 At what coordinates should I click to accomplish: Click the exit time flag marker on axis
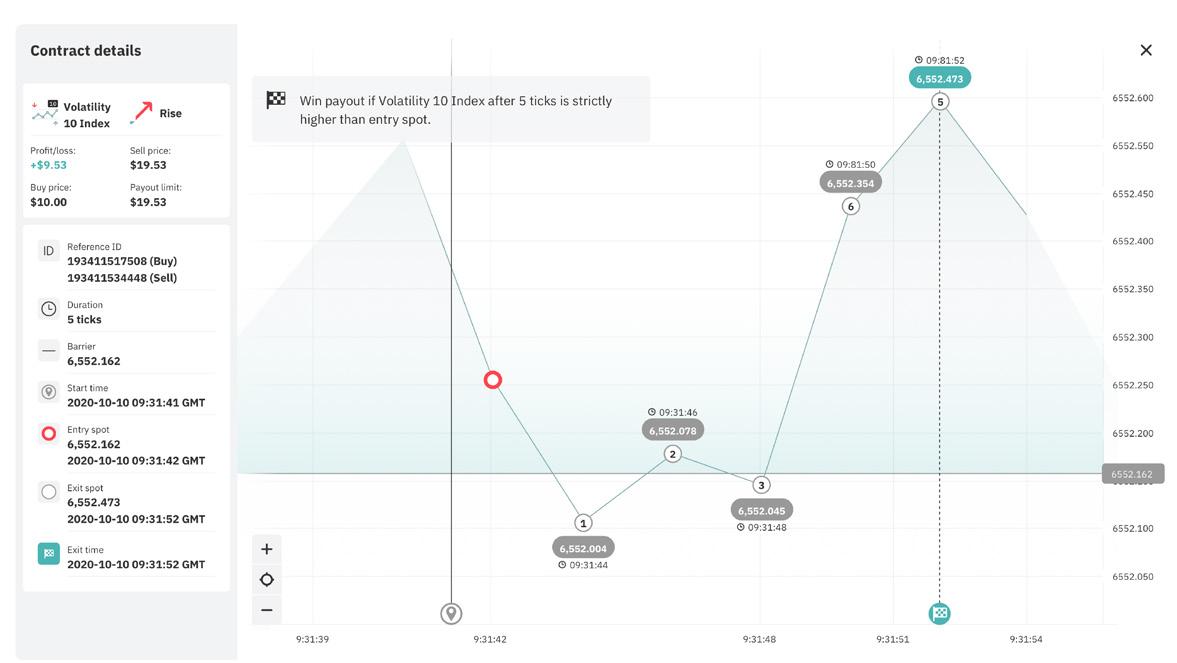click(x=940, y=613)
